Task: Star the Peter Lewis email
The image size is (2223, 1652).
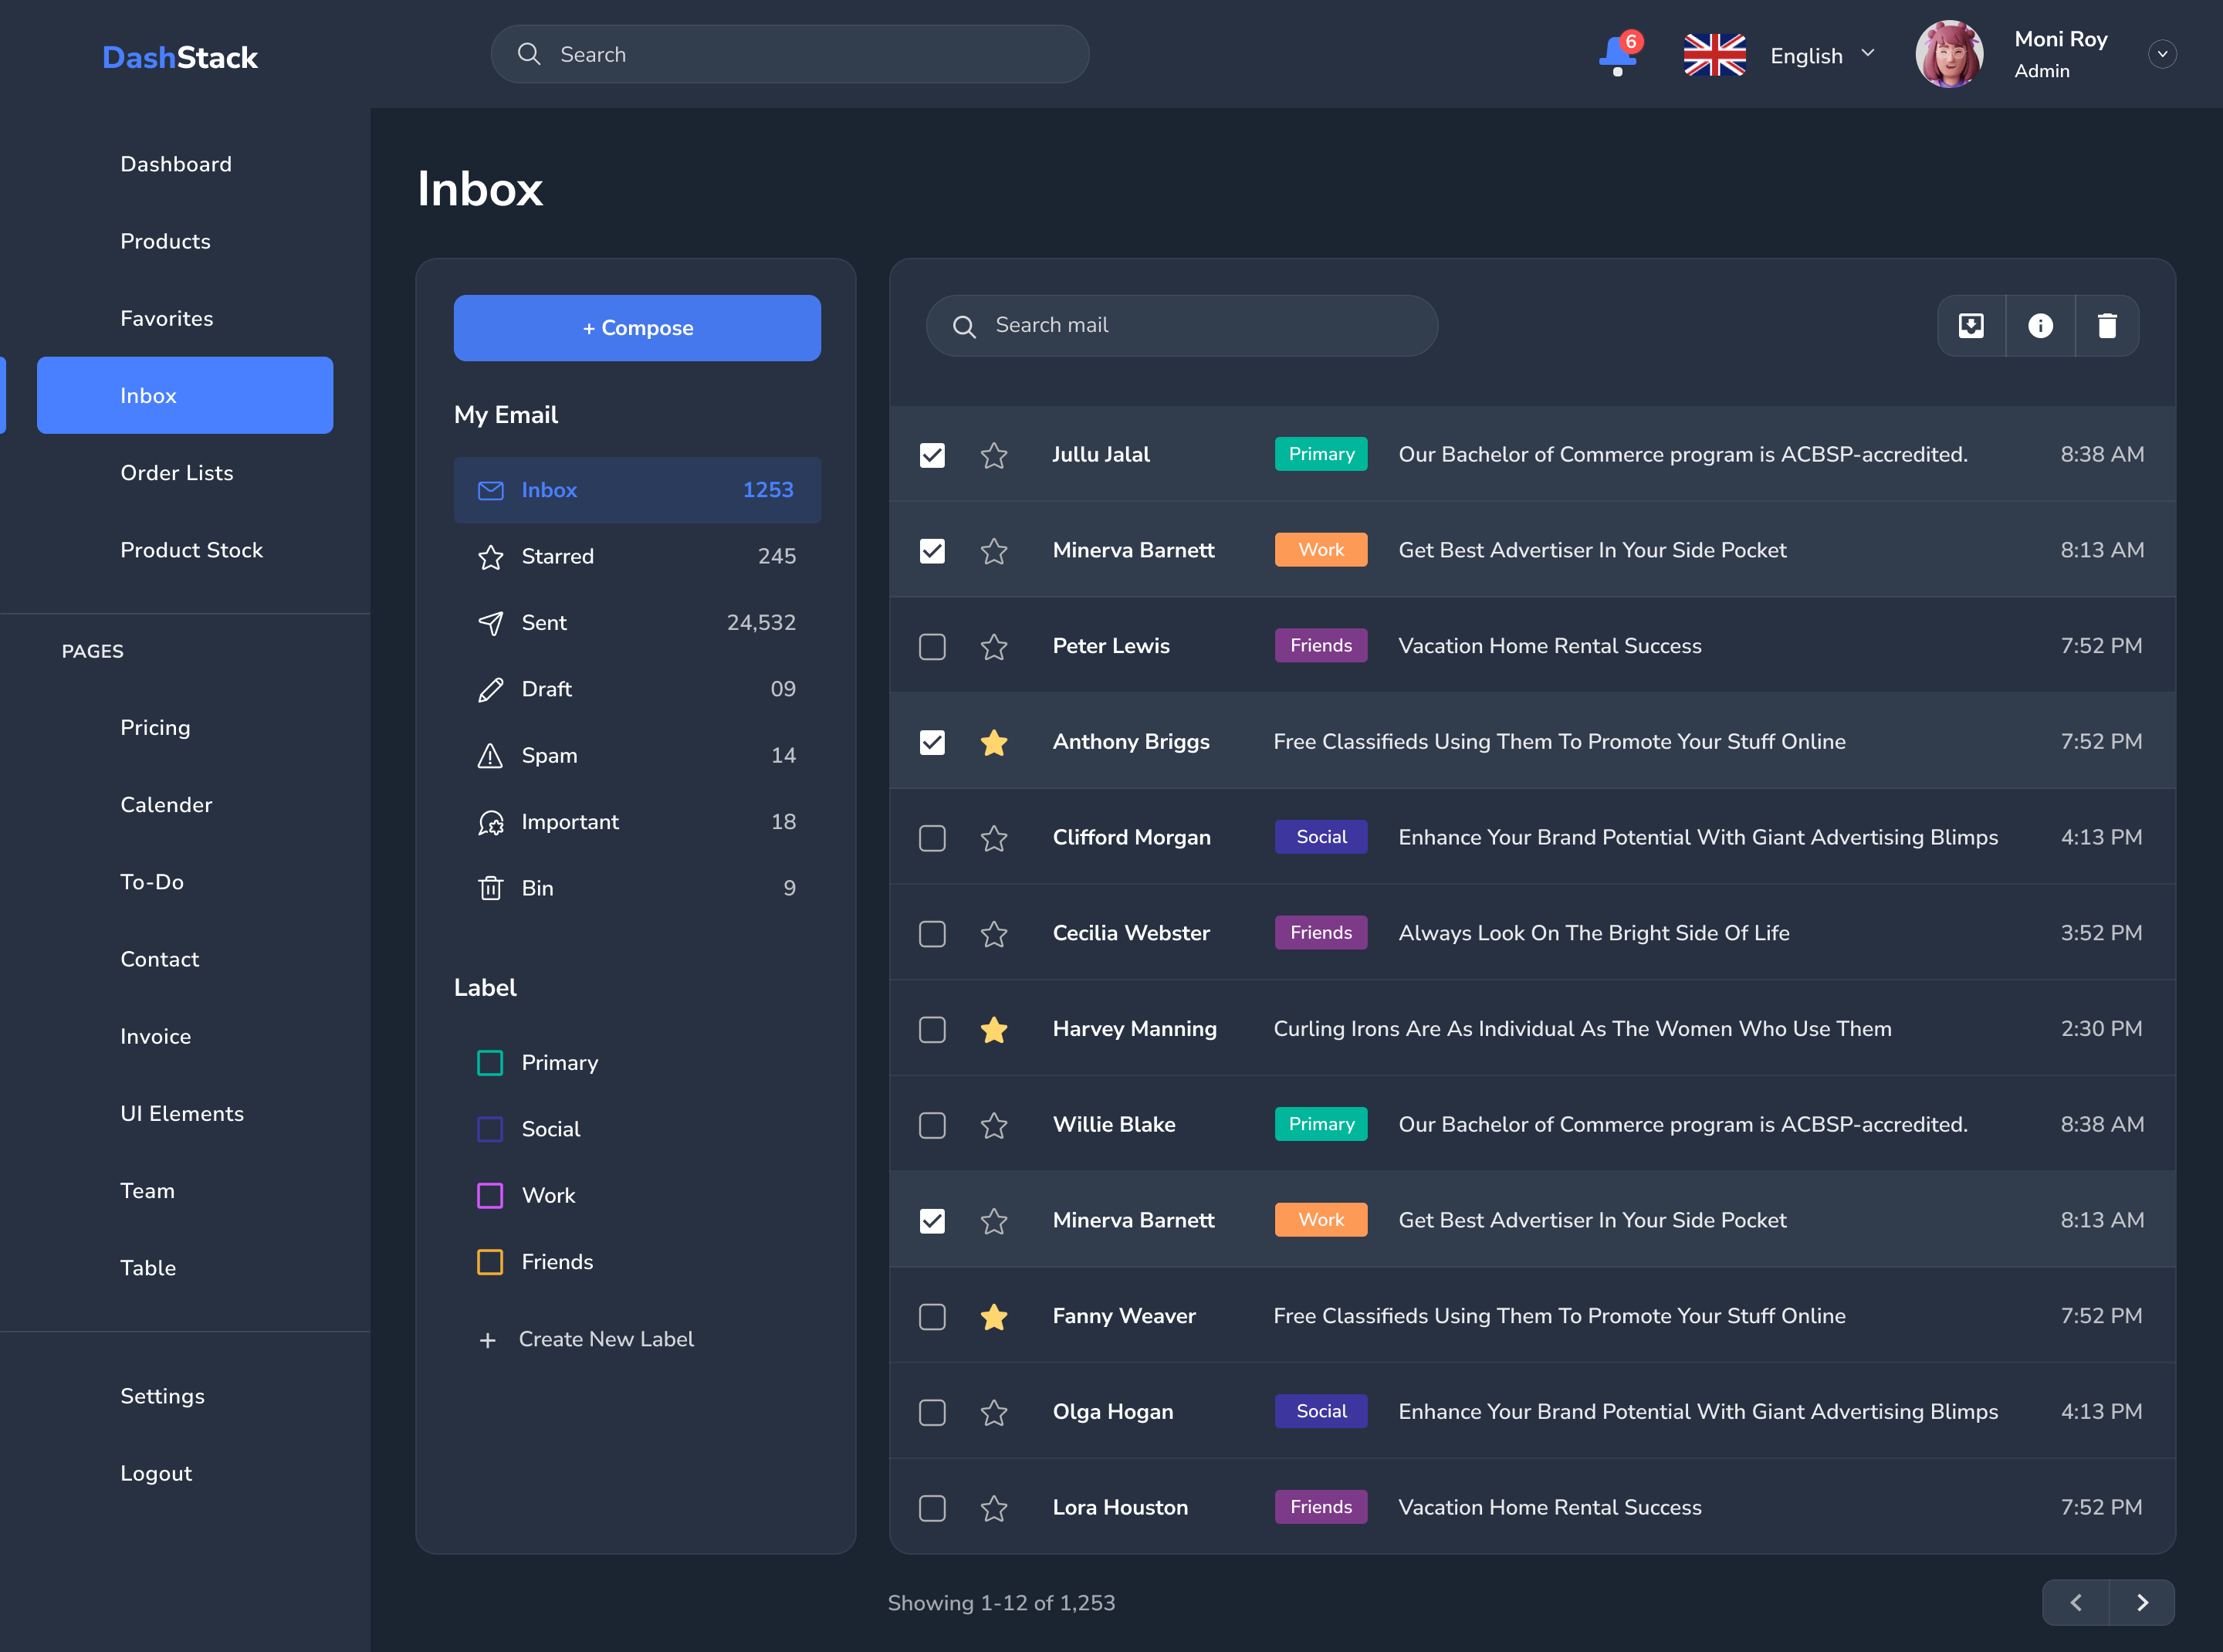Action: coord(994,647)
